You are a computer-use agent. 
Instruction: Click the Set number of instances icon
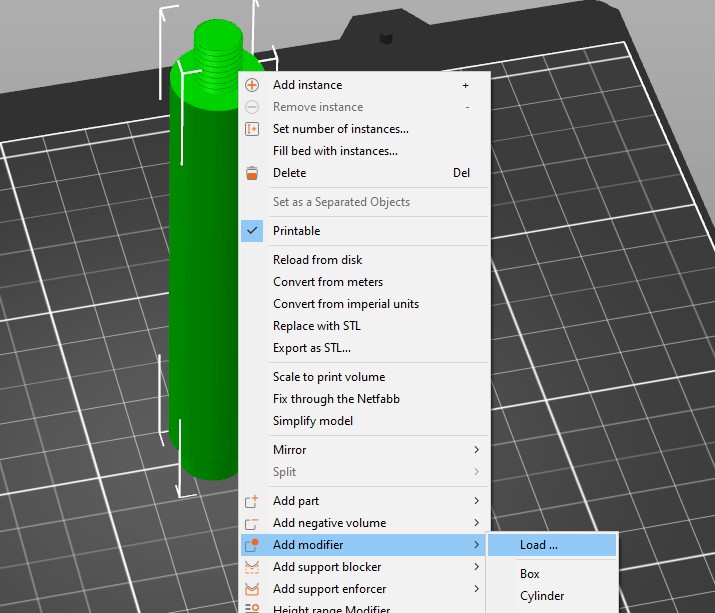click(x=252, y=129)
